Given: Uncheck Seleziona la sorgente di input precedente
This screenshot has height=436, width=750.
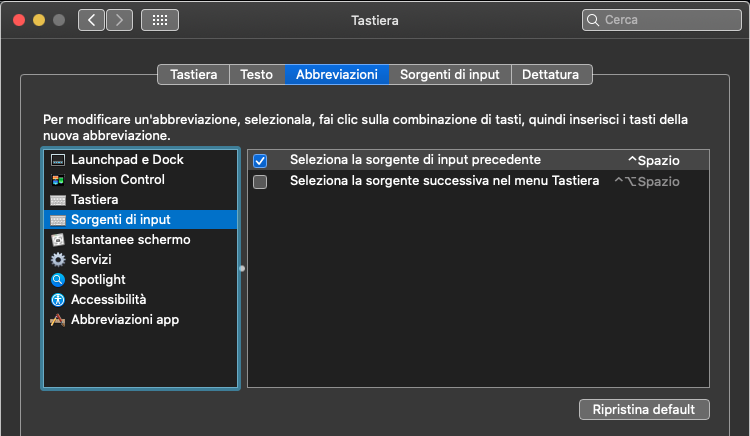Looking at the screenshot, I should coord(260,161).
